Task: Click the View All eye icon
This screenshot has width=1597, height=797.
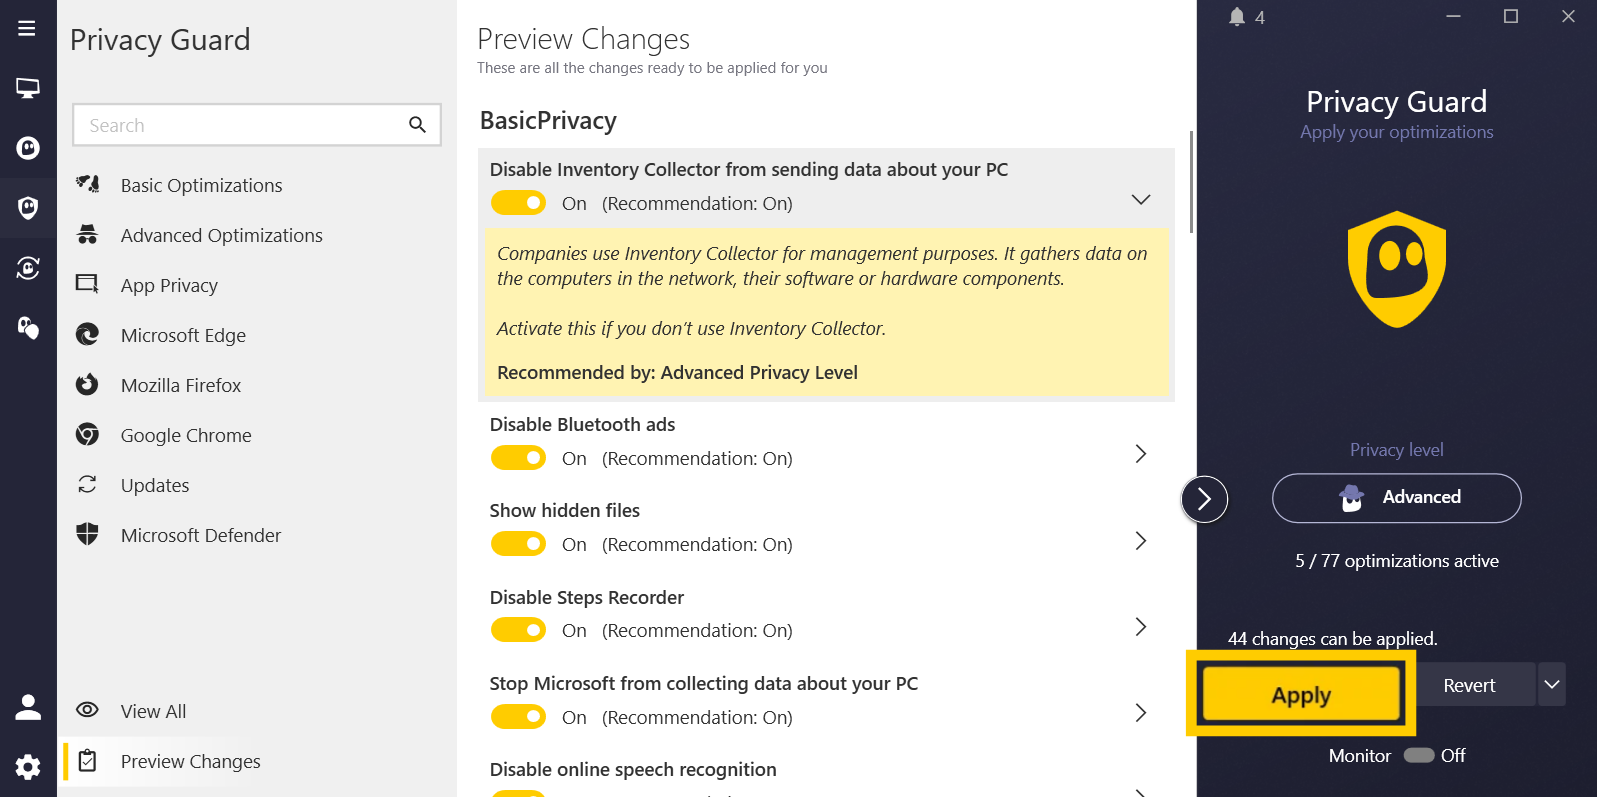Action: [88, 710]
